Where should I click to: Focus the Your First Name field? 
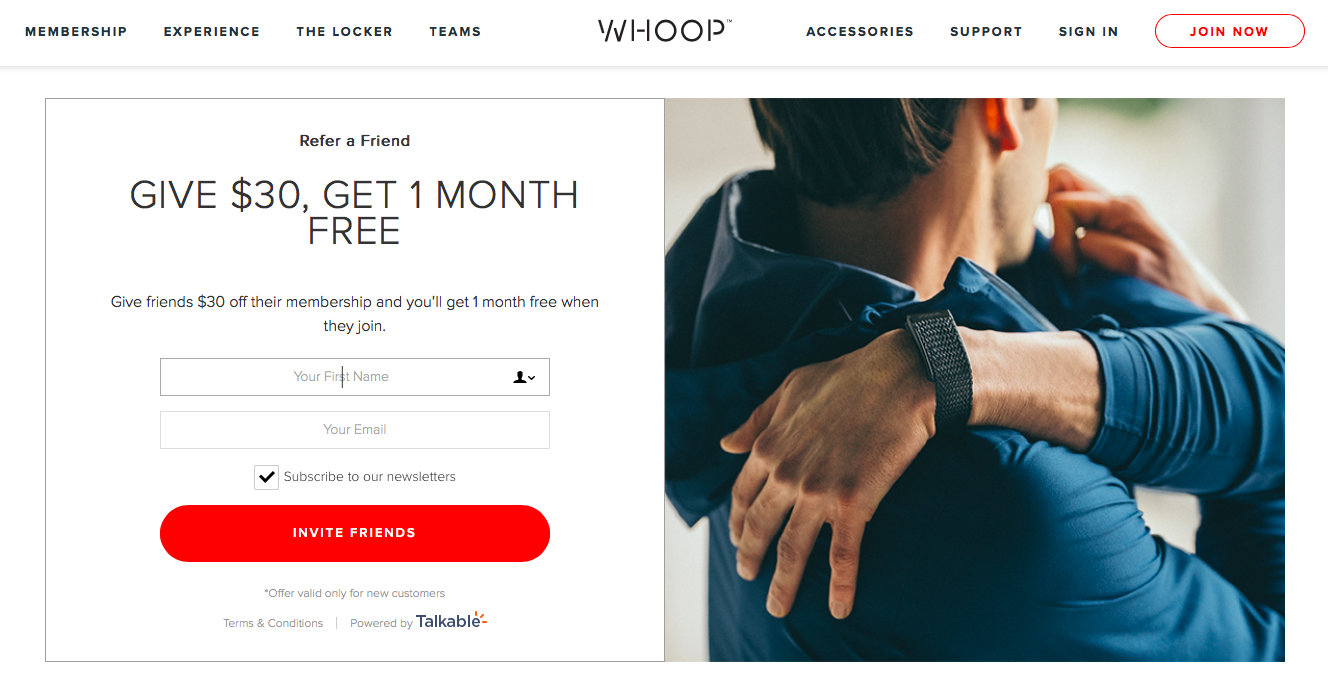tap(355, 377)
